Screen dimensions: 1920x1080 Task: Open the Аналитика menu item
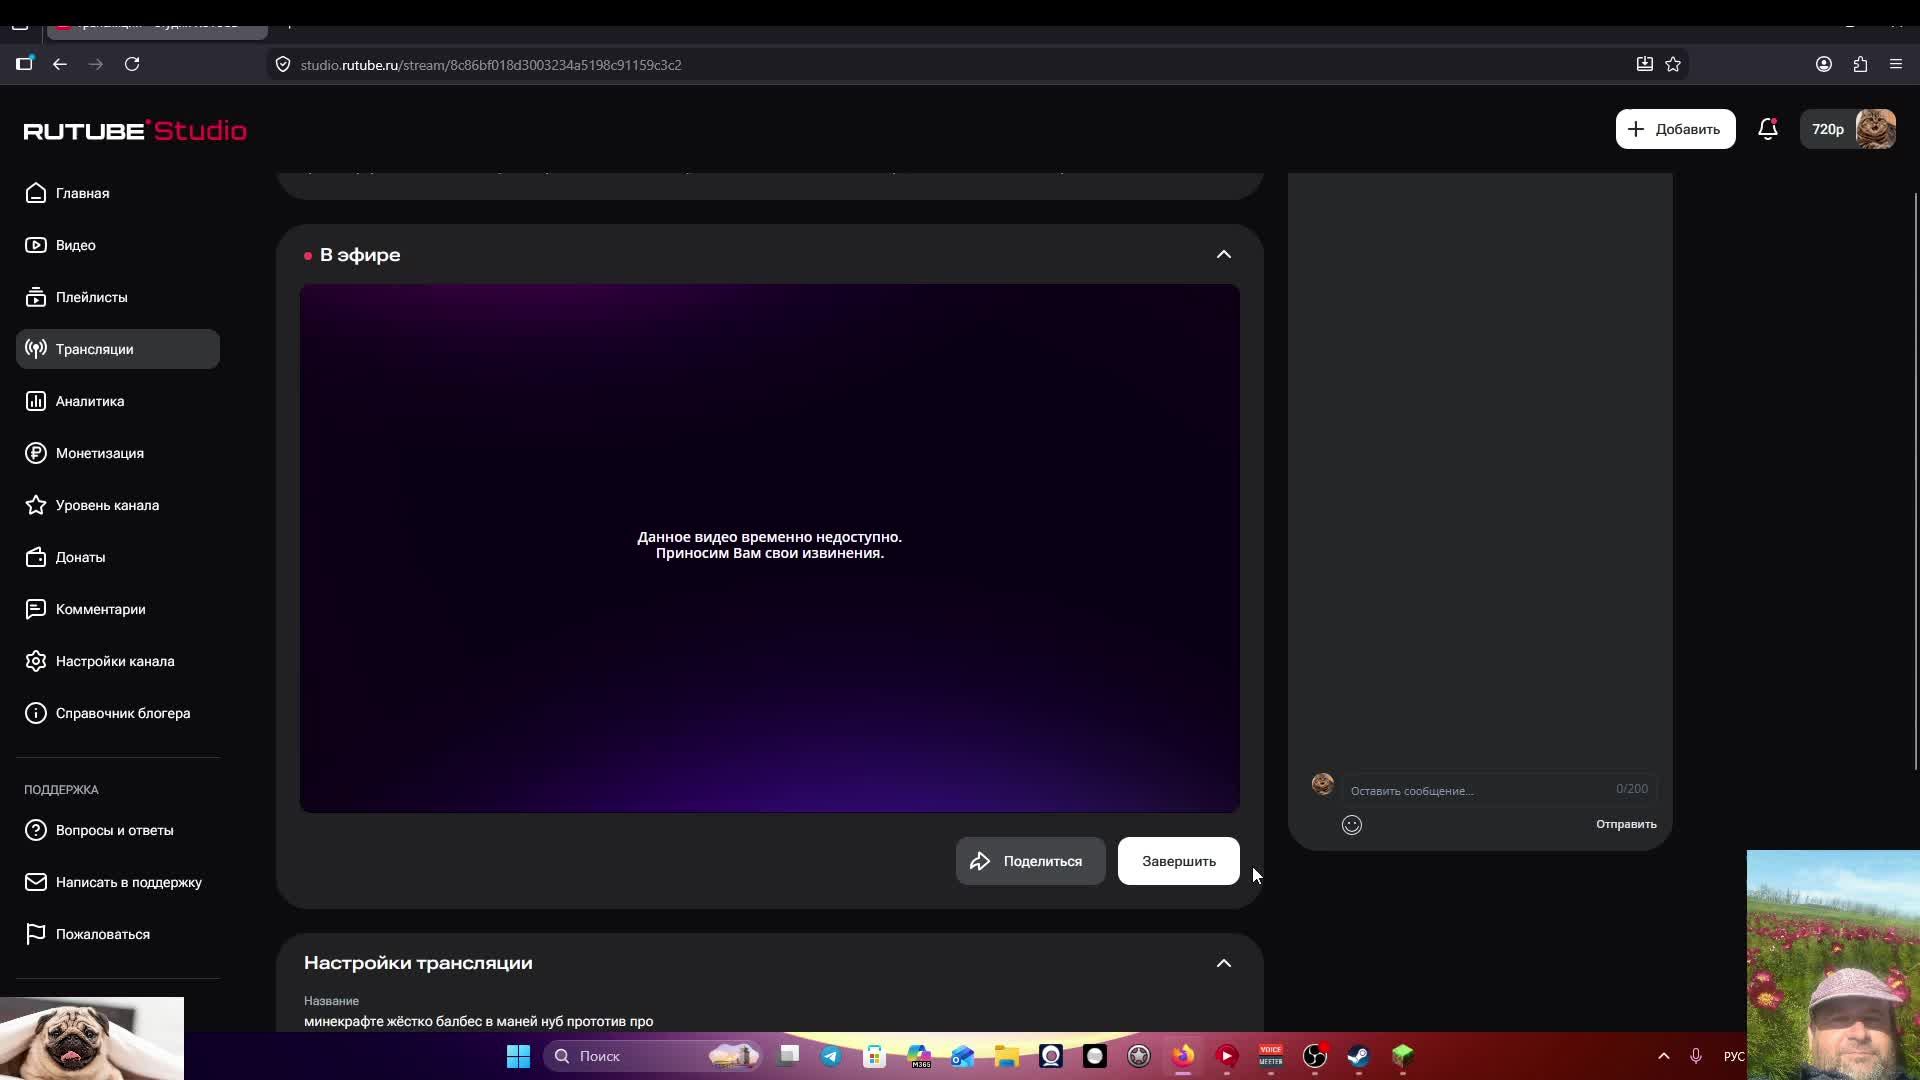coord(90,401)
